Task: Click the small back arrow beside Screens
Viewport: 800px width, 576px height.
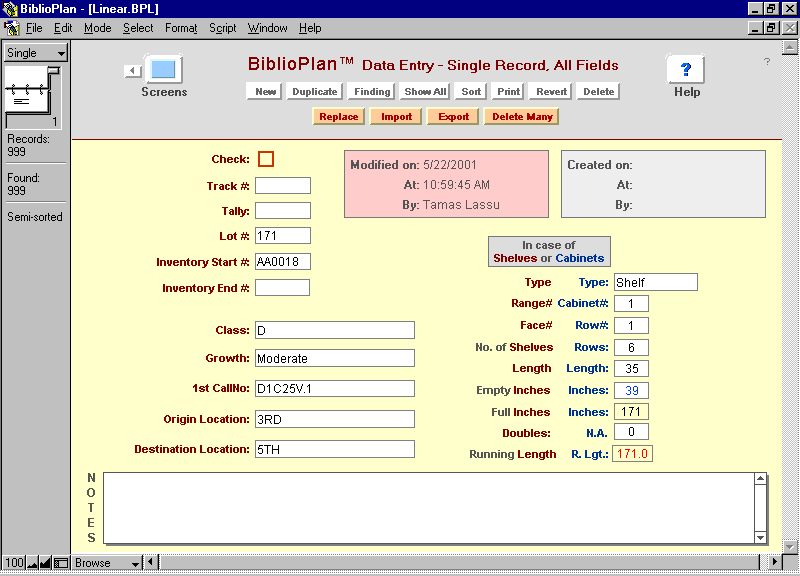Action: tap(133, 70)
